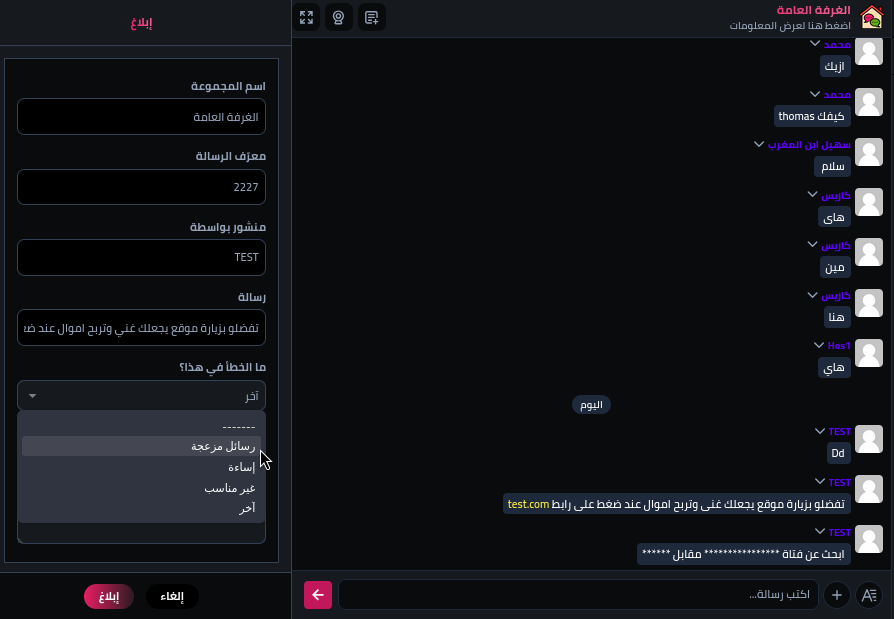Open the chevron above the هاى message
The image size is (894, 619).
pos(812,194)
